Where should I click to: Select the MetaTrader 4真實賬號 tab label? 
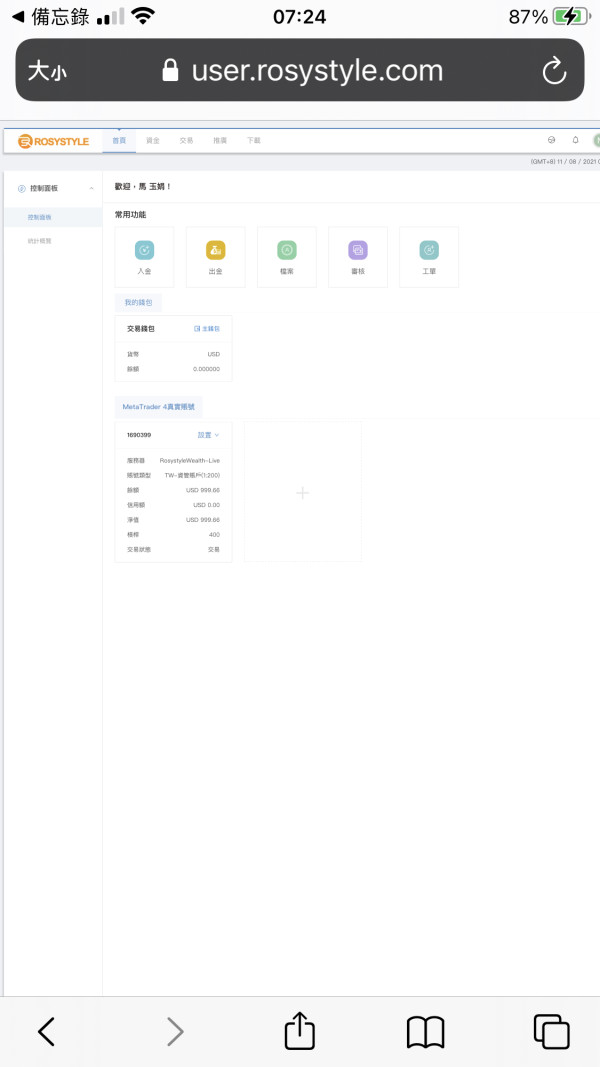[x=159, y=407]
